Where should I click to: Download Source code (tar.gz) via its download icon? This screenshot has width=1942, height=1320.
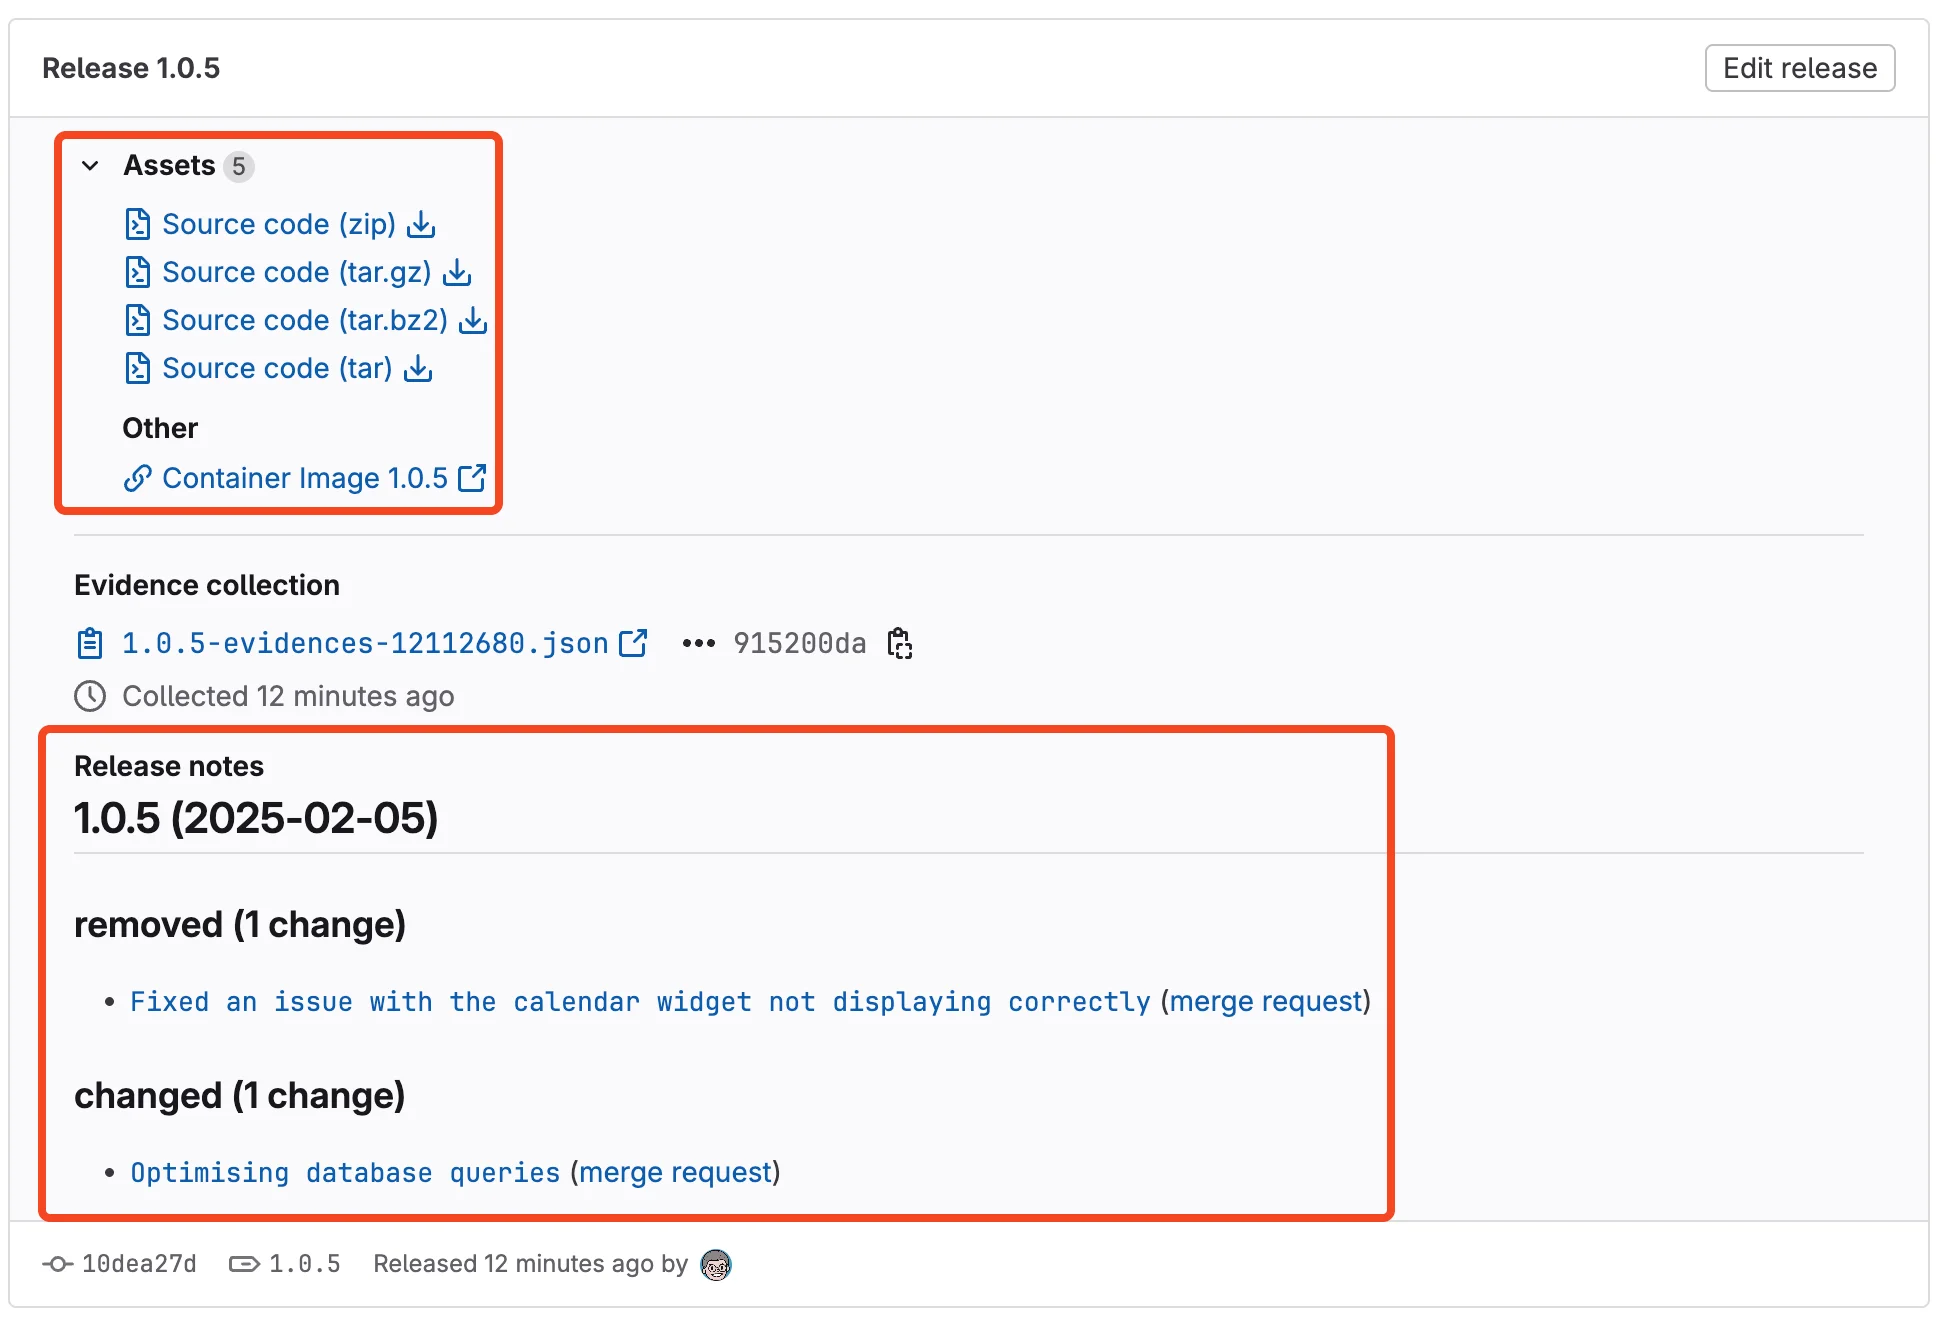456,272
